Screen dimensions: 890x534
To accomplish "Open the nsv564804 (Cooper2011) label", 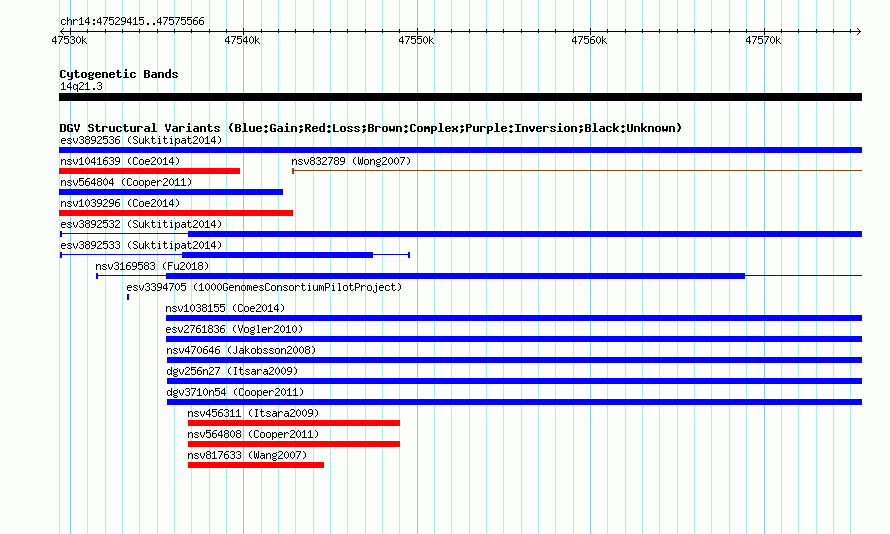I will [x=126, y=182].
